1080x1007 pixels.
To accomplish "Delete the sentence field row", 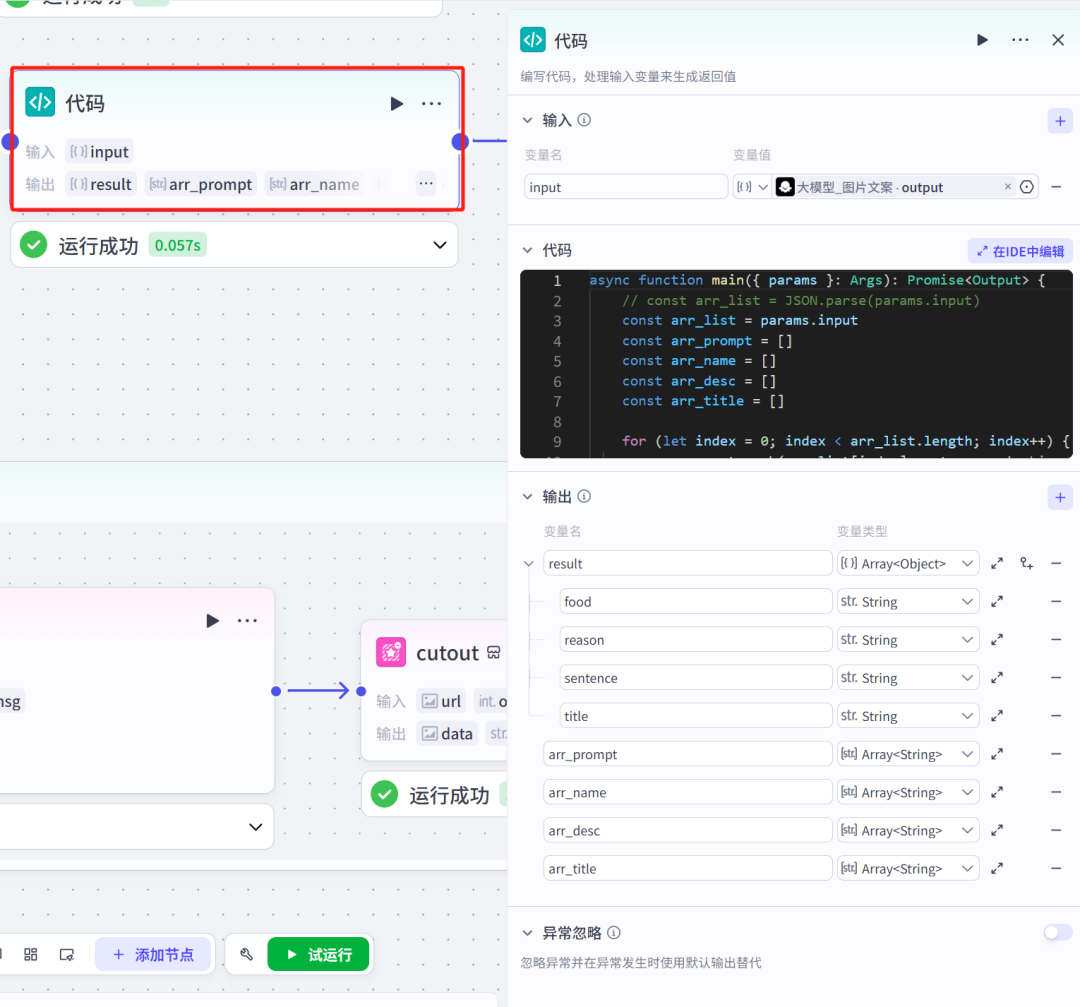I will point(1056,678).
